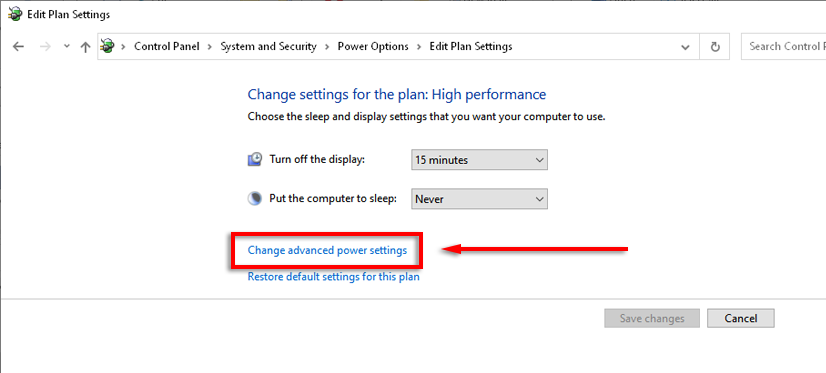Click the Cancel button
This screenshot has height=373, width=826.
point(741,318)
